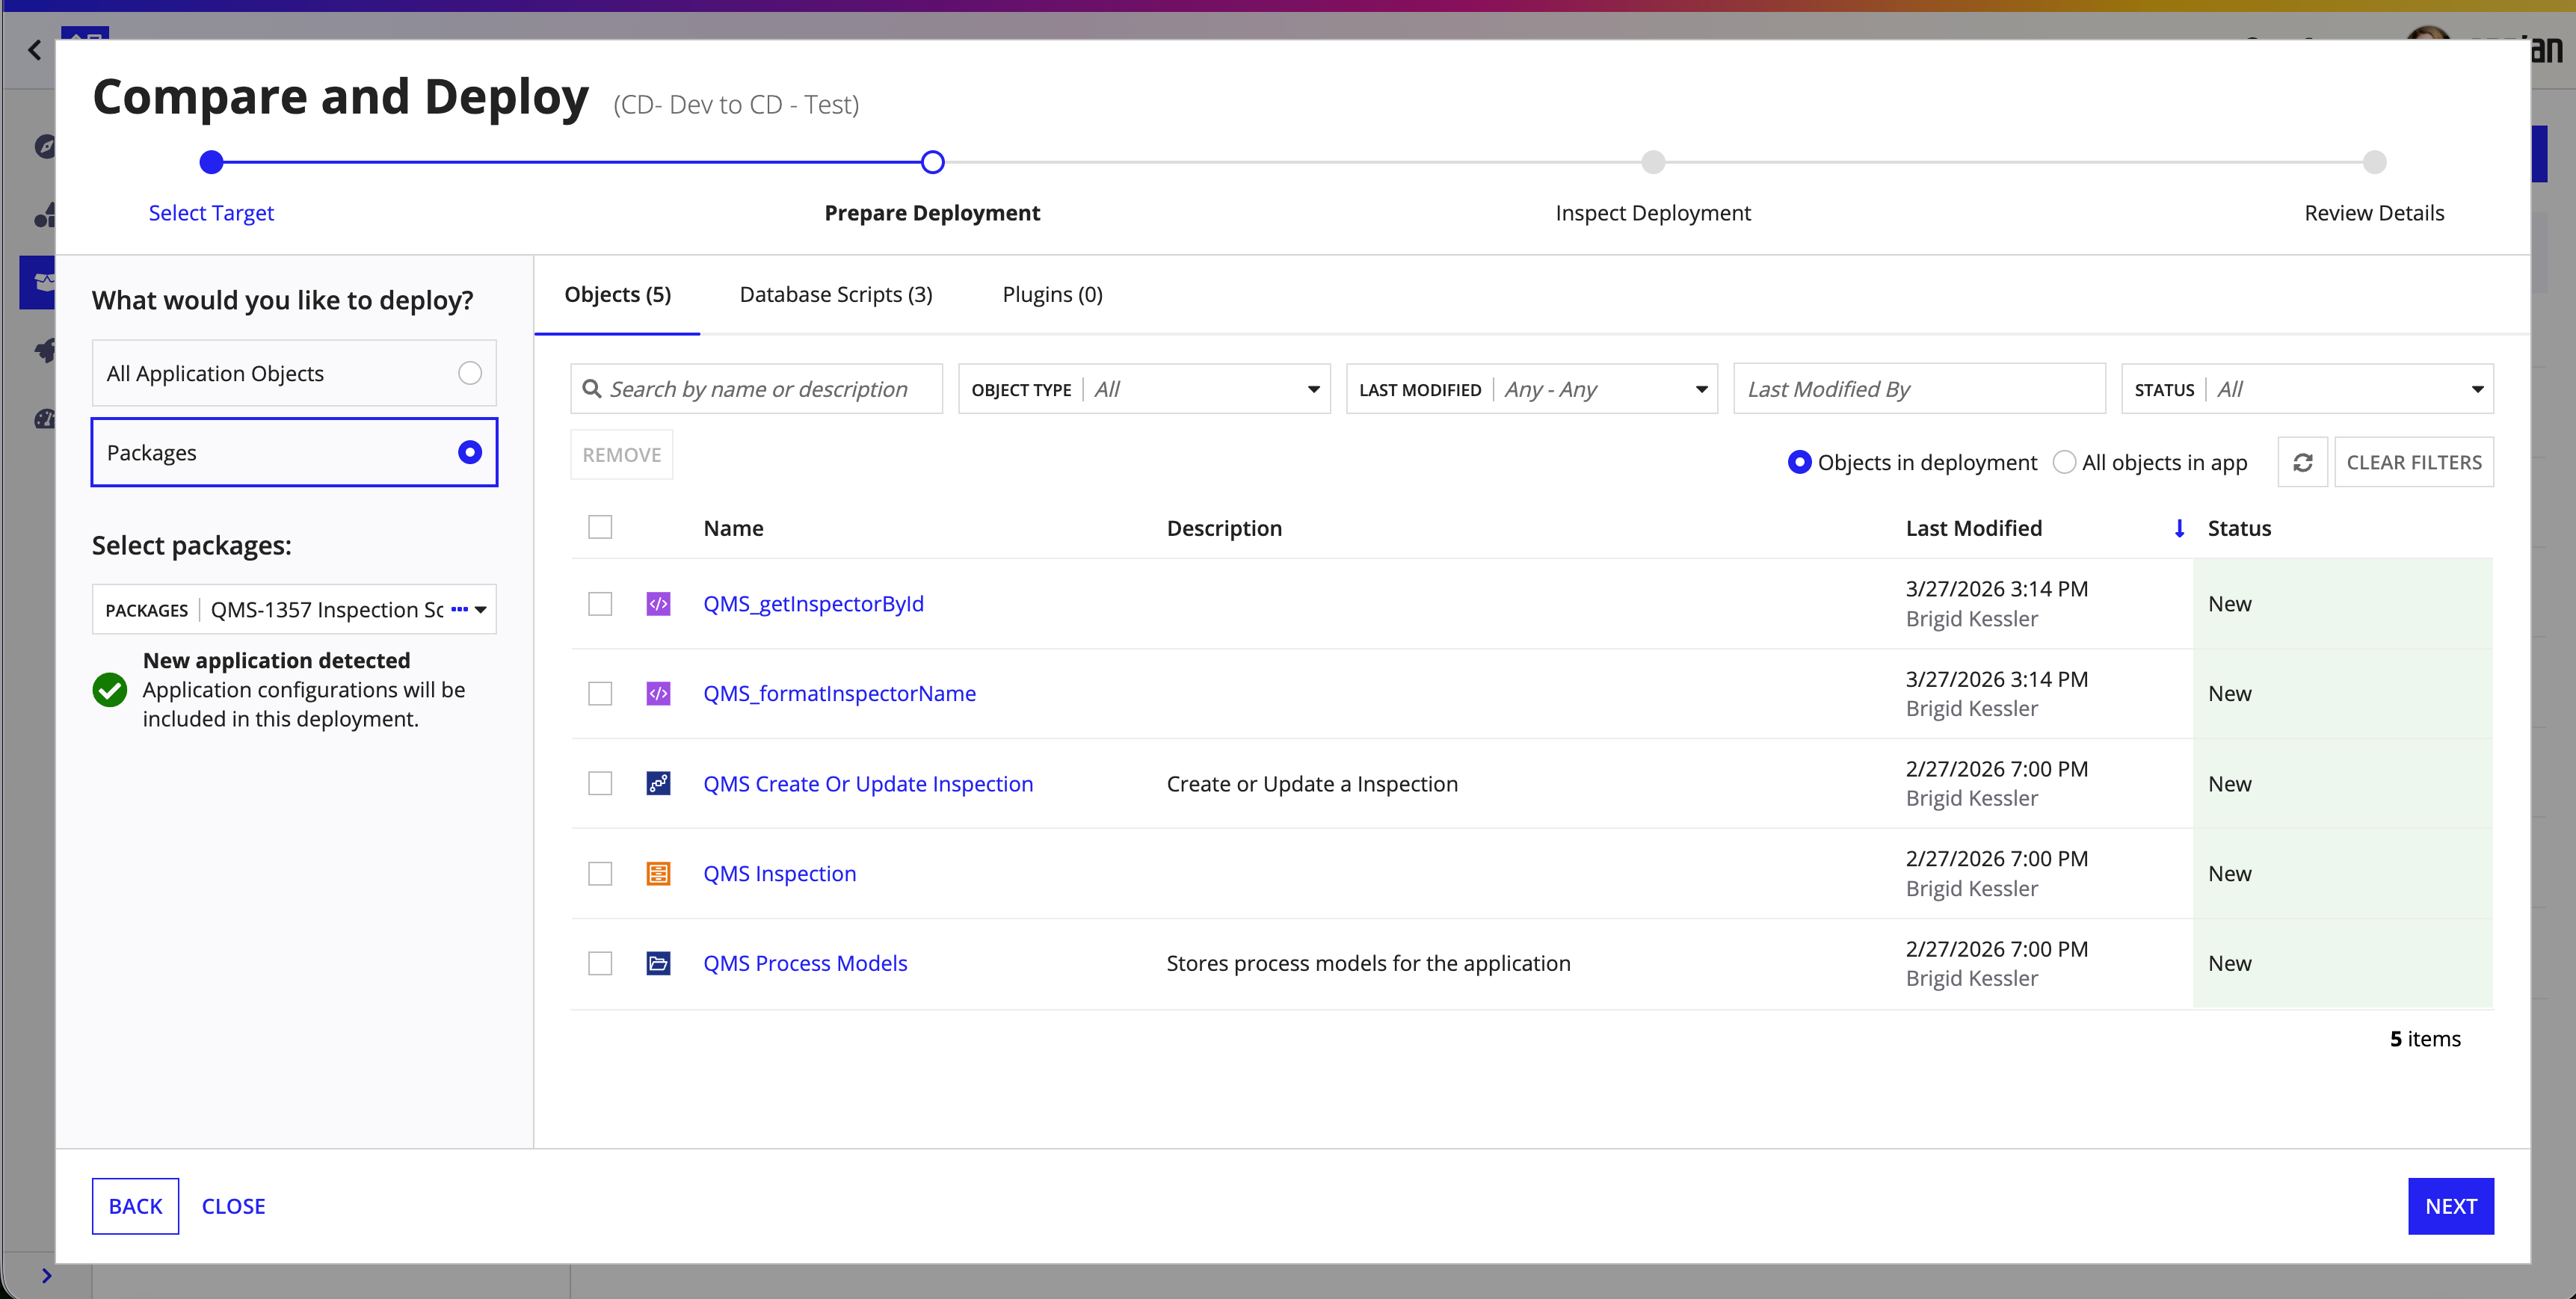This screenshot has height=1299, width=2576.
Task: Go to the Select Target step
Action: (211, 213)
